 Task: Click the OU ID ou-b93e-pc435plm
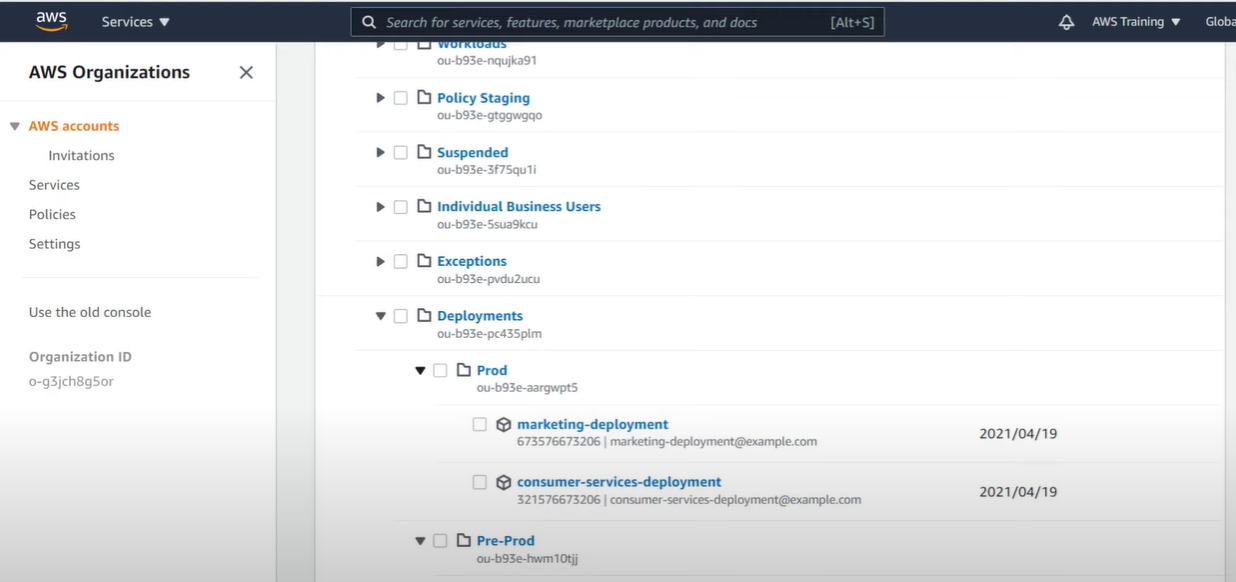click(489, 334)
